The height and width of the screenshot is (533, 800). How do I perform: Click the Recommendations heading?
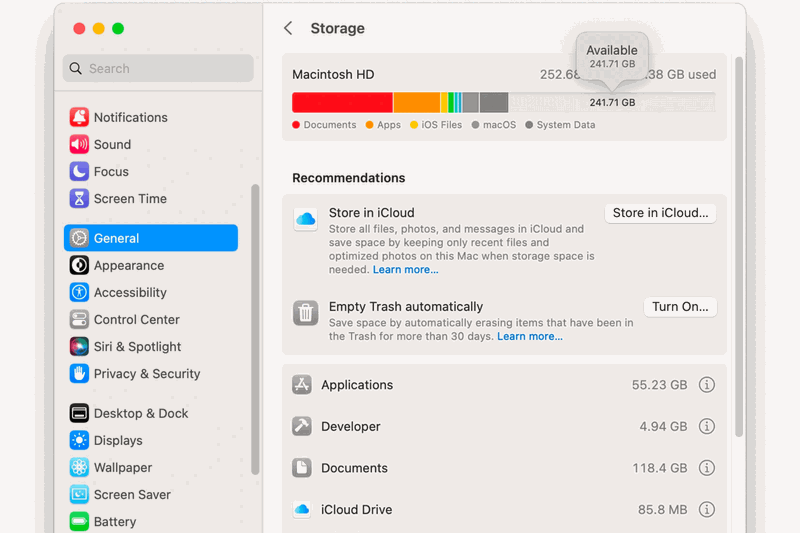(x=348, y=178)
